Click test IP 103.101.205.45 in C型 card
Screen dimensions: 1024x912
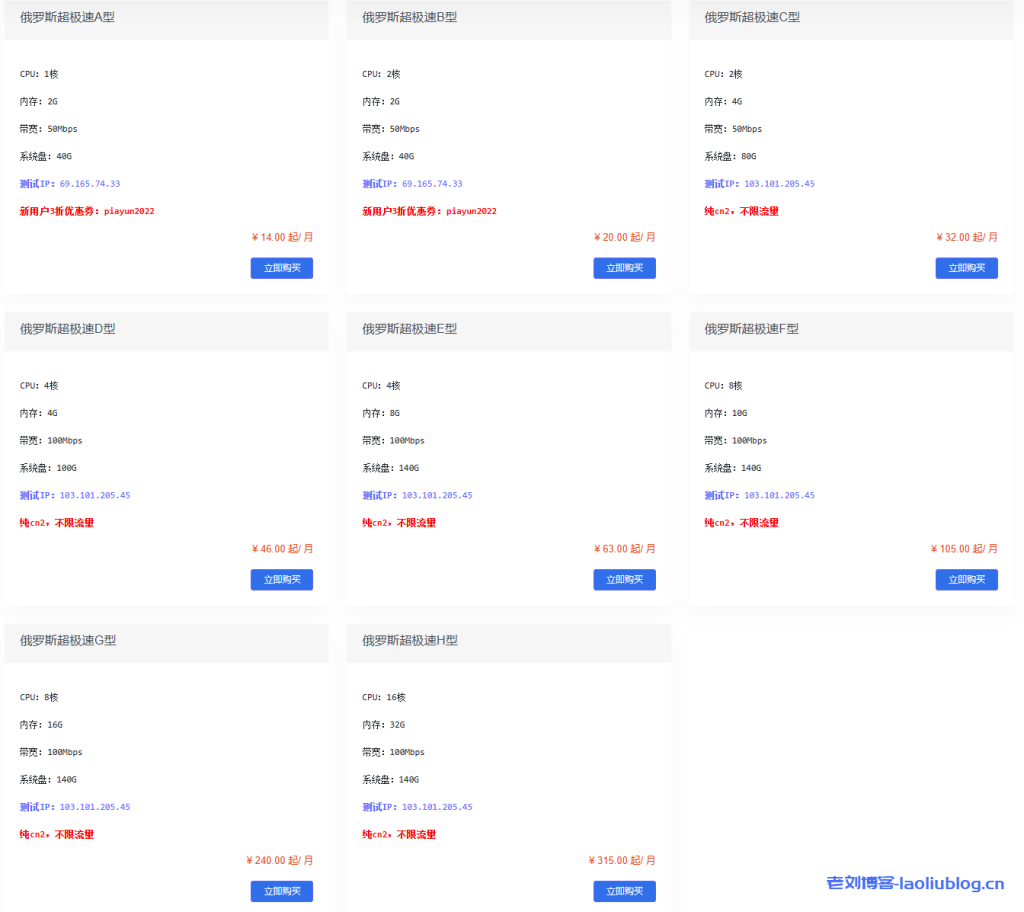779,184
